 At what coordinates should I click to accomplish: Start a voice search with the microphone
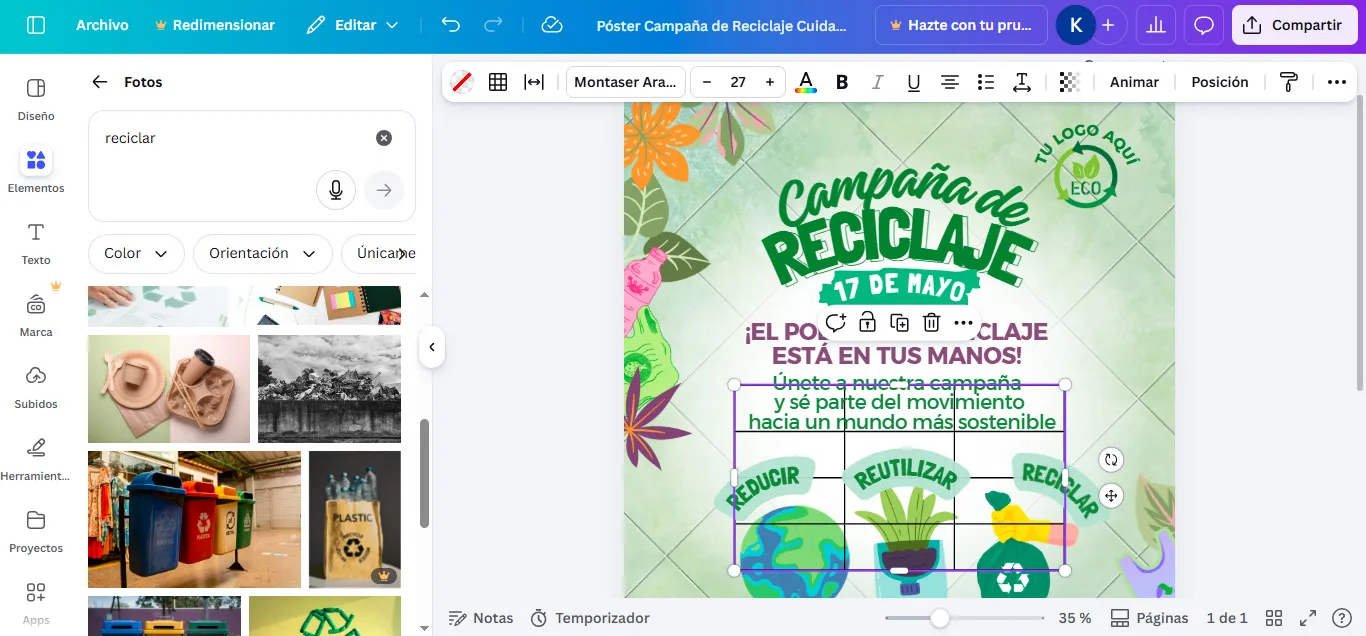[x=336, y=189]
